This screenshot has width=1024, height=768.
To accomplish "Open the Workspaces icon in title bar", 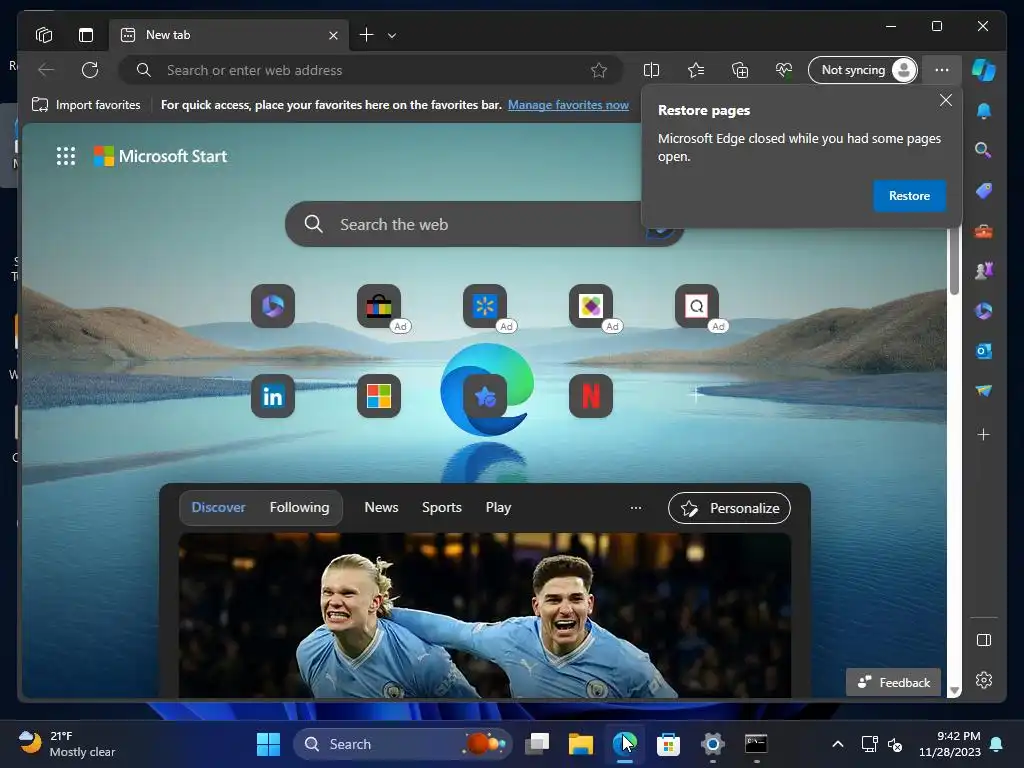I will tap(44, 35).
